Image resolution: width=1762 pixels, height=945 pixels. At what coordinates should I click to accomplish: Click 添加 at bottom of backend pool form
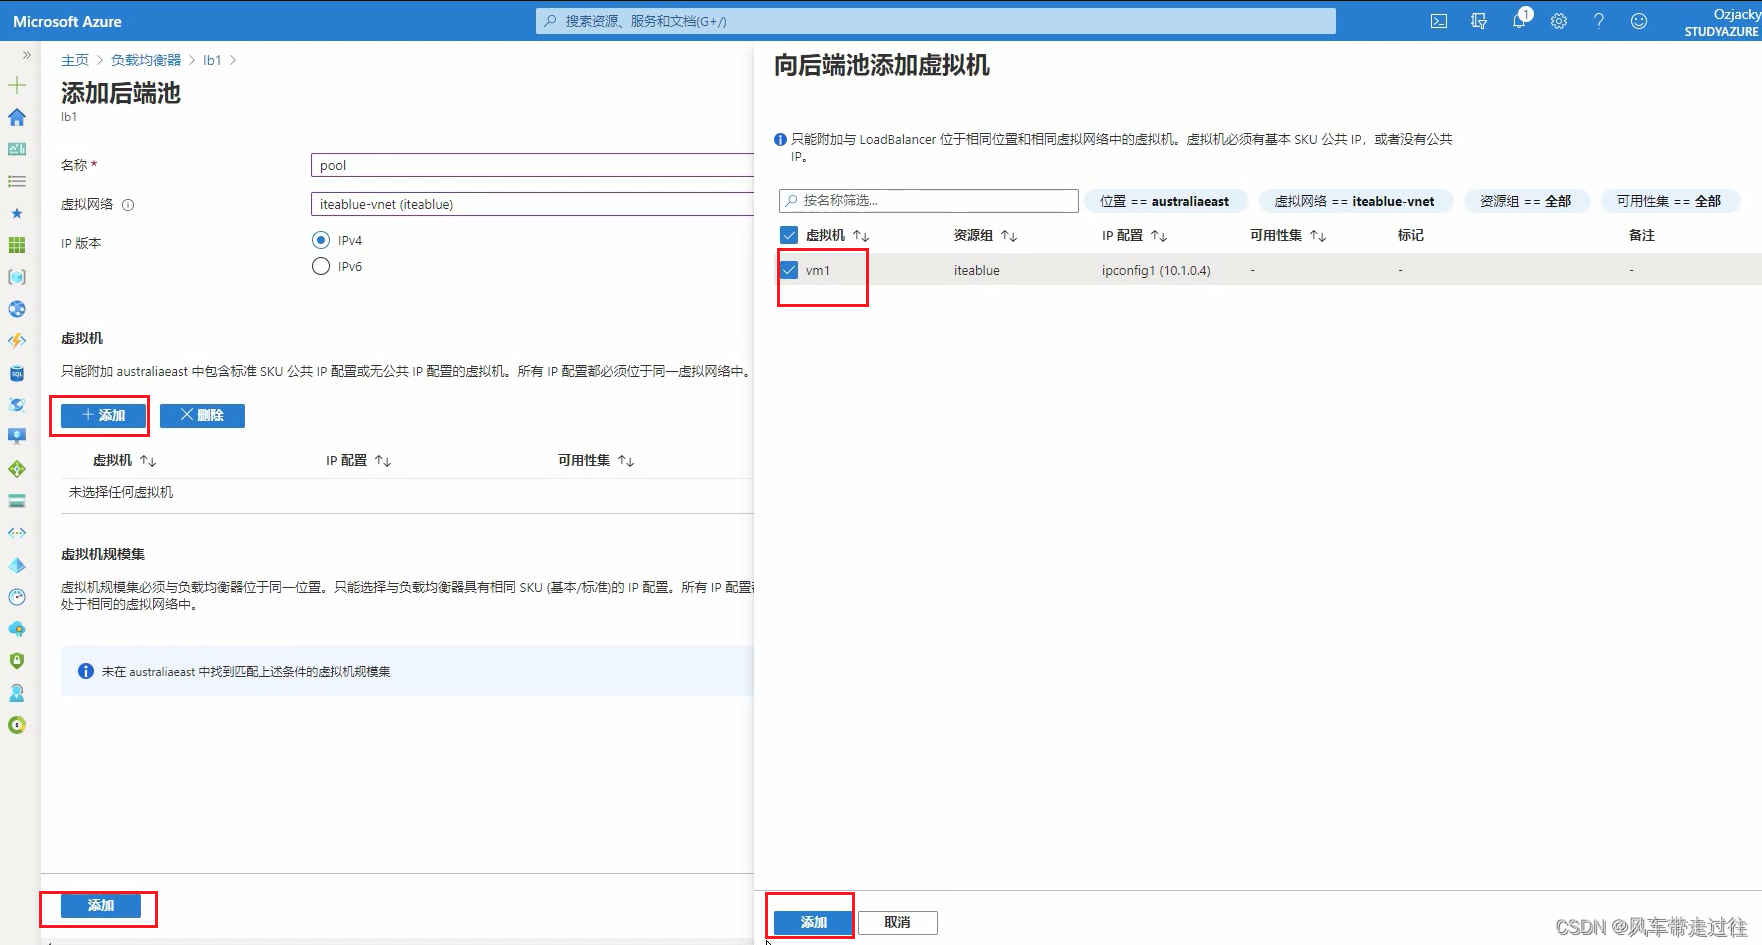(101, 905)
